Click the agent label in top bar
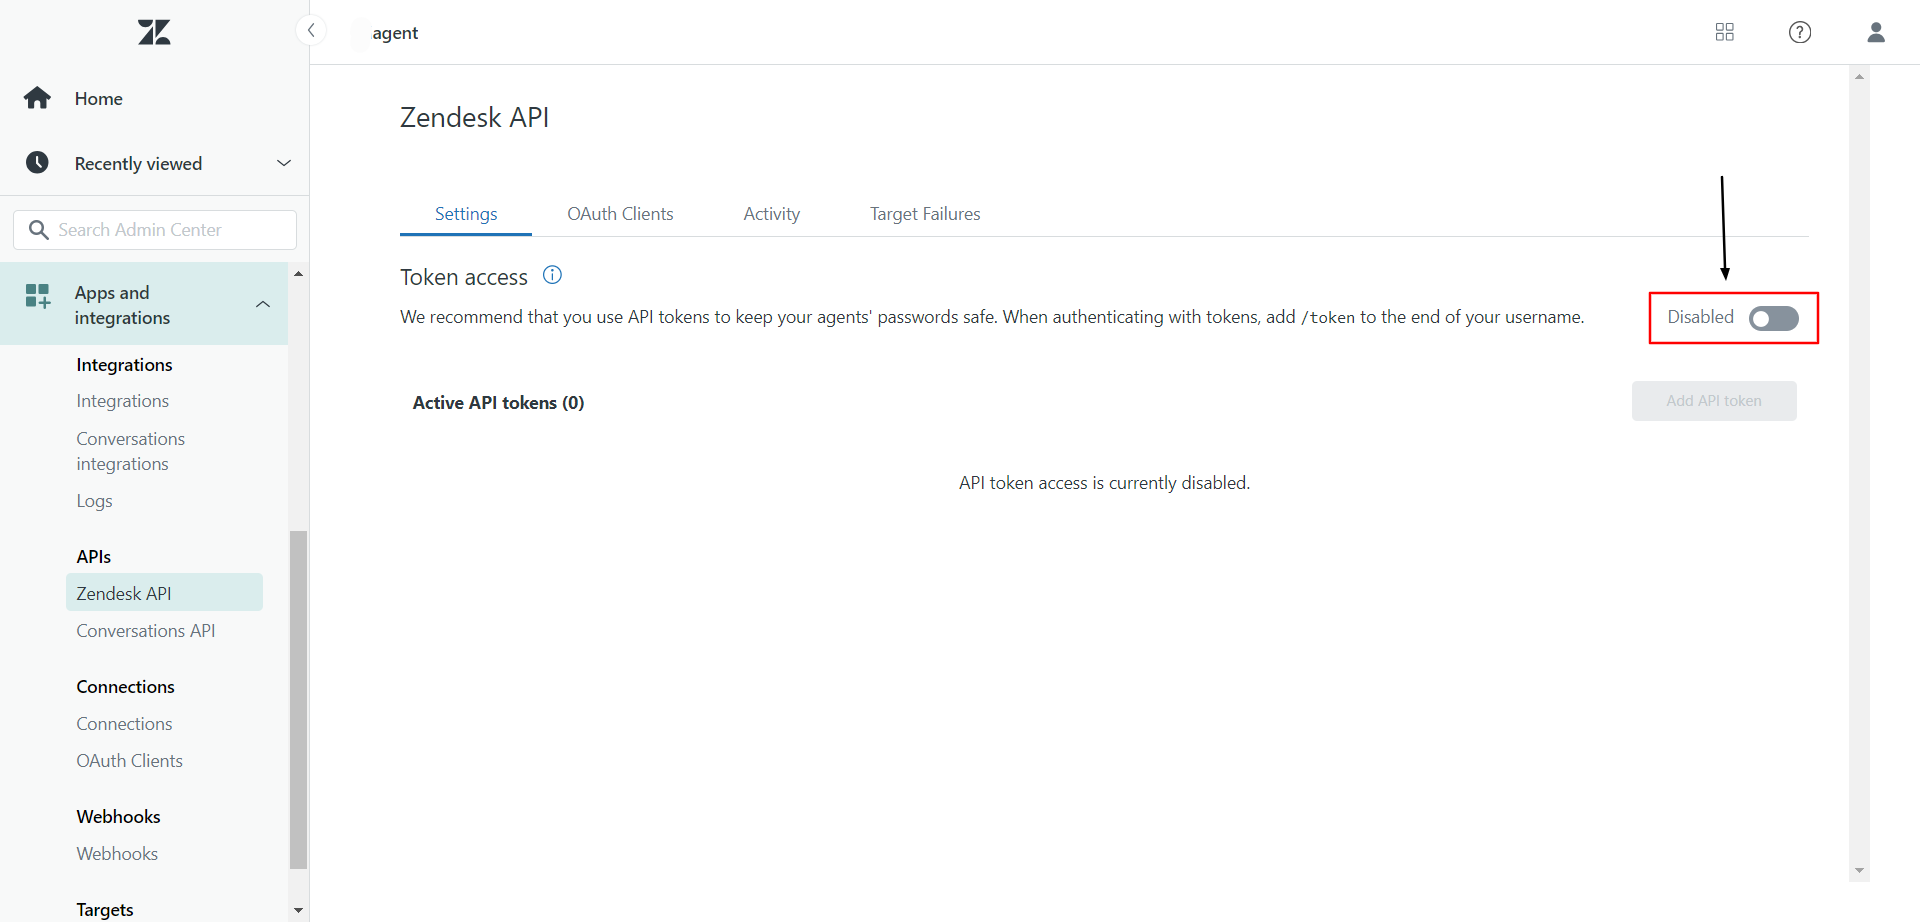The height and width of the screenshot is (922, 1920). click(395, 33)
